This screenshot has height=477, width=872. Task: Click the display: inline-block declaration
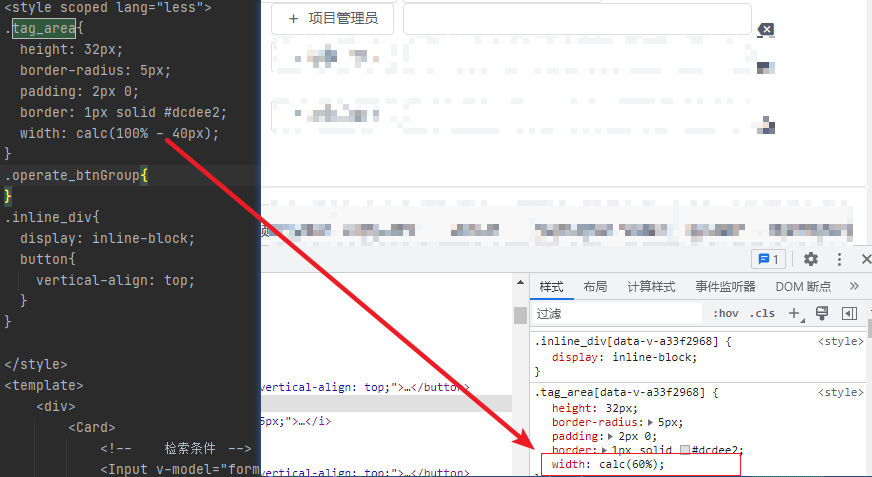coord(624,357)
